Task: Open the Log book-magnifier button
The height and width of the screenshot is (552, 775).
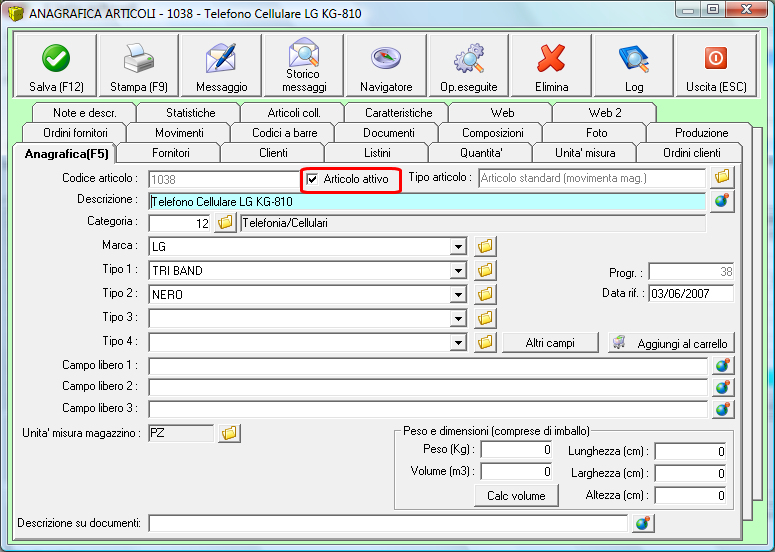Action: 634,65
